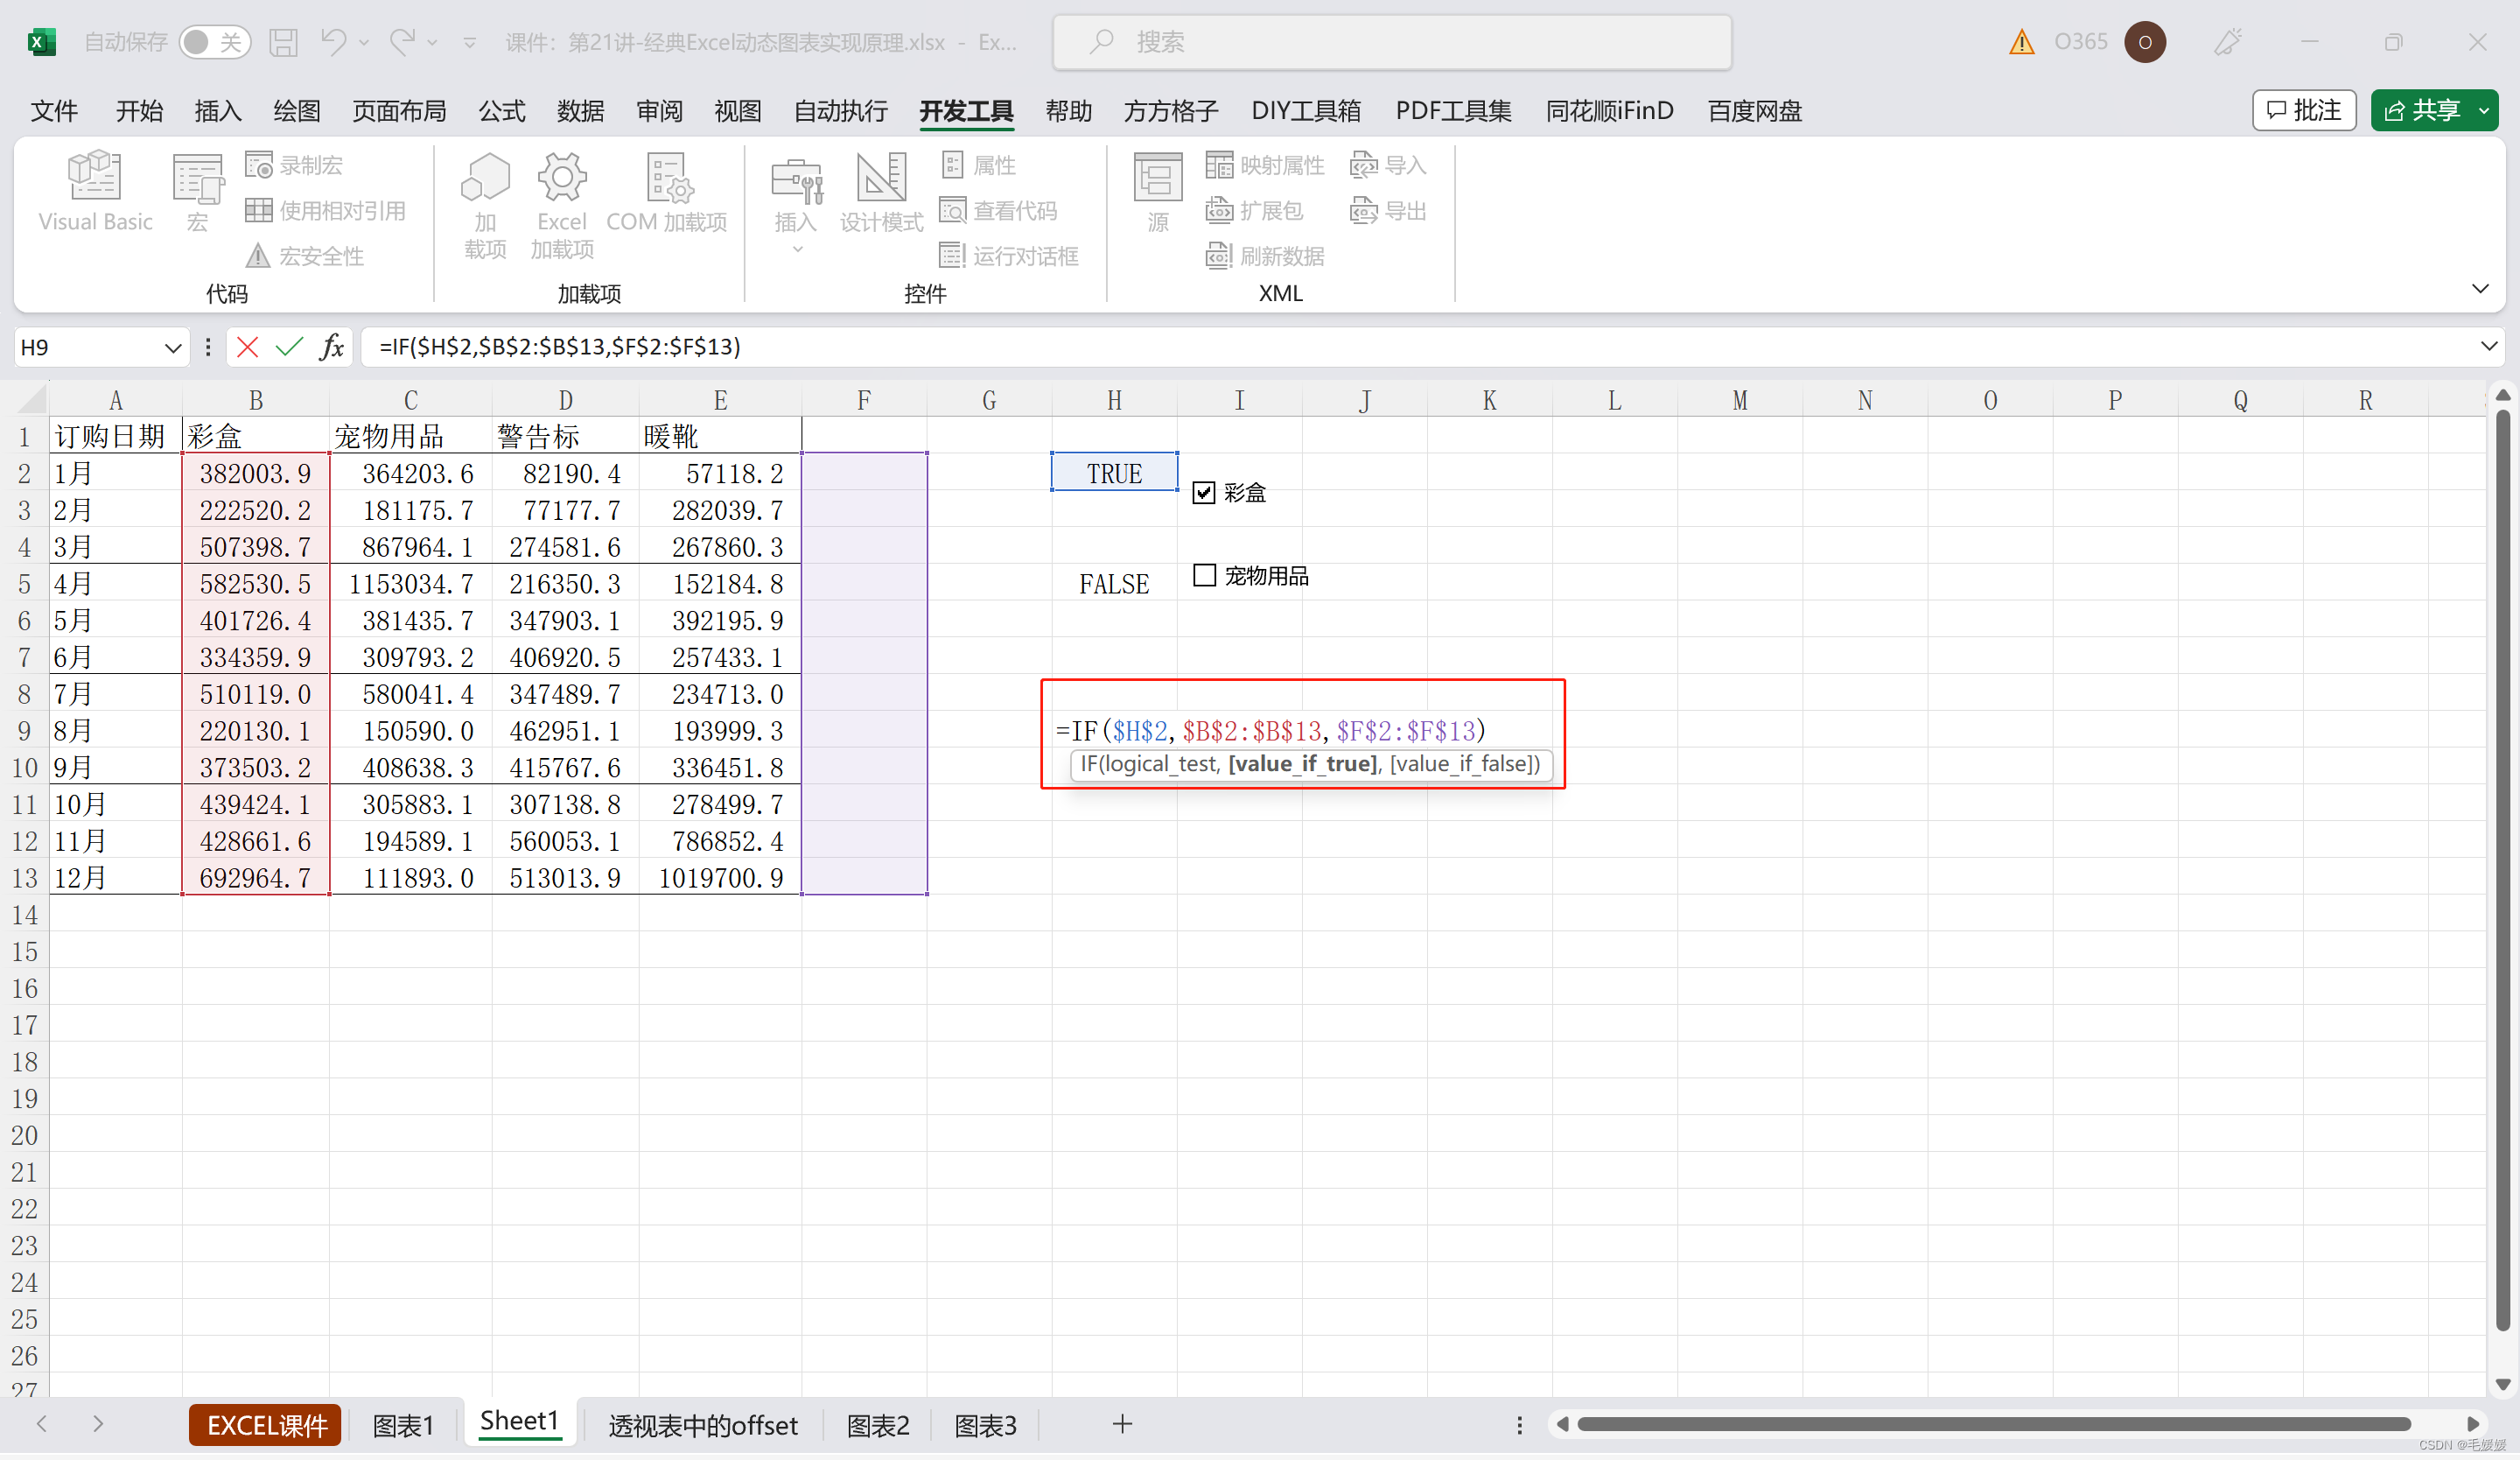Switch to the 插入 ribbon tab
The height and width of the screenshot is (1460, 2520).
[x=218, y=111]
